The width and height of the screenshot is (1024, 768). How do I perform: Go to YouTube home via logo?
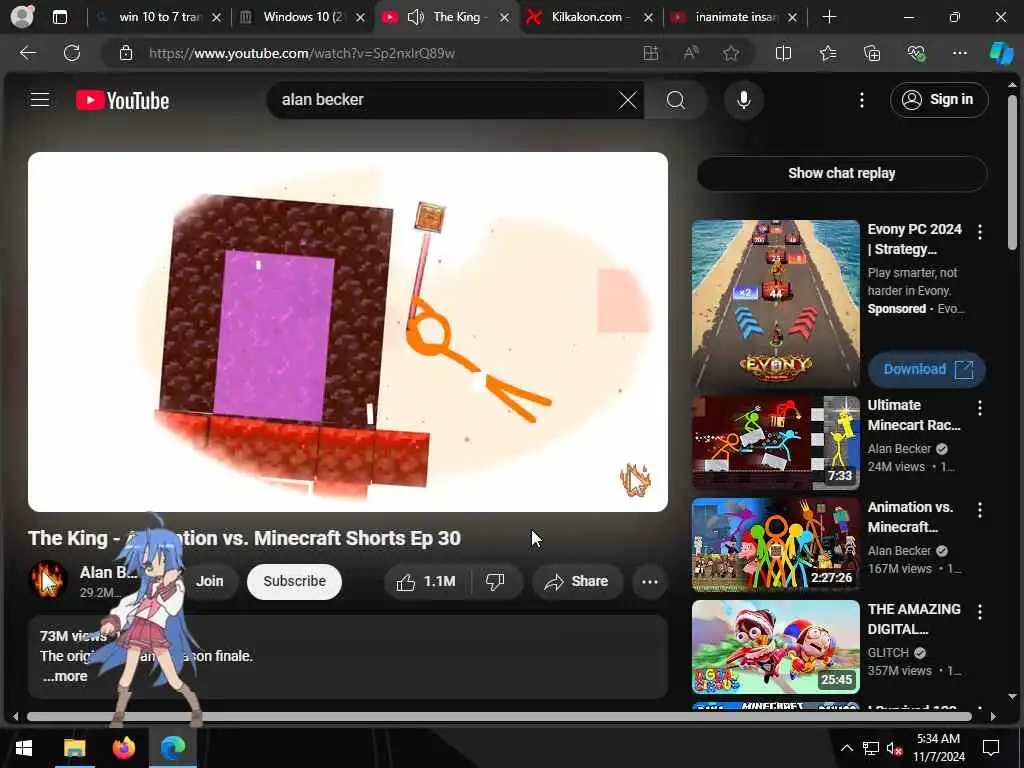[x=123, y=101]
